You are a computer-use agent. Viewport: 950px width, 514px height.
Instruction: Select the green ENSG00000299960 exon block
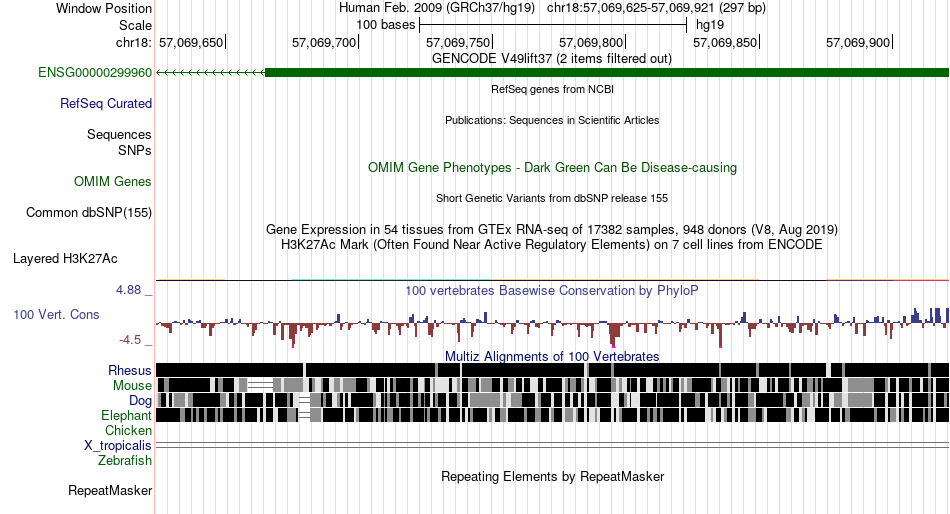pyautogui.click(x=607, y=73)
